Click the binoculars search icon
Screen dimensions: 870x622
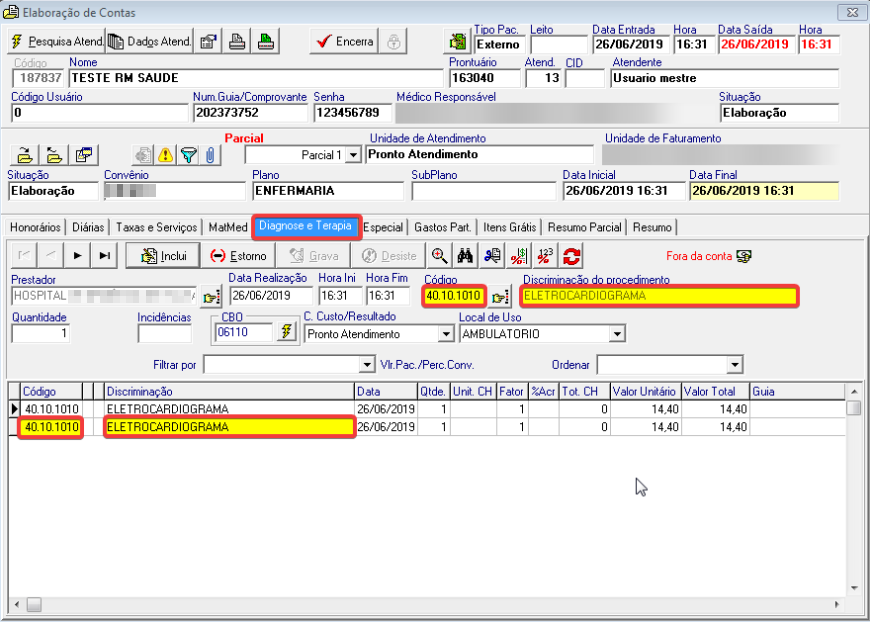click(465, 256)
